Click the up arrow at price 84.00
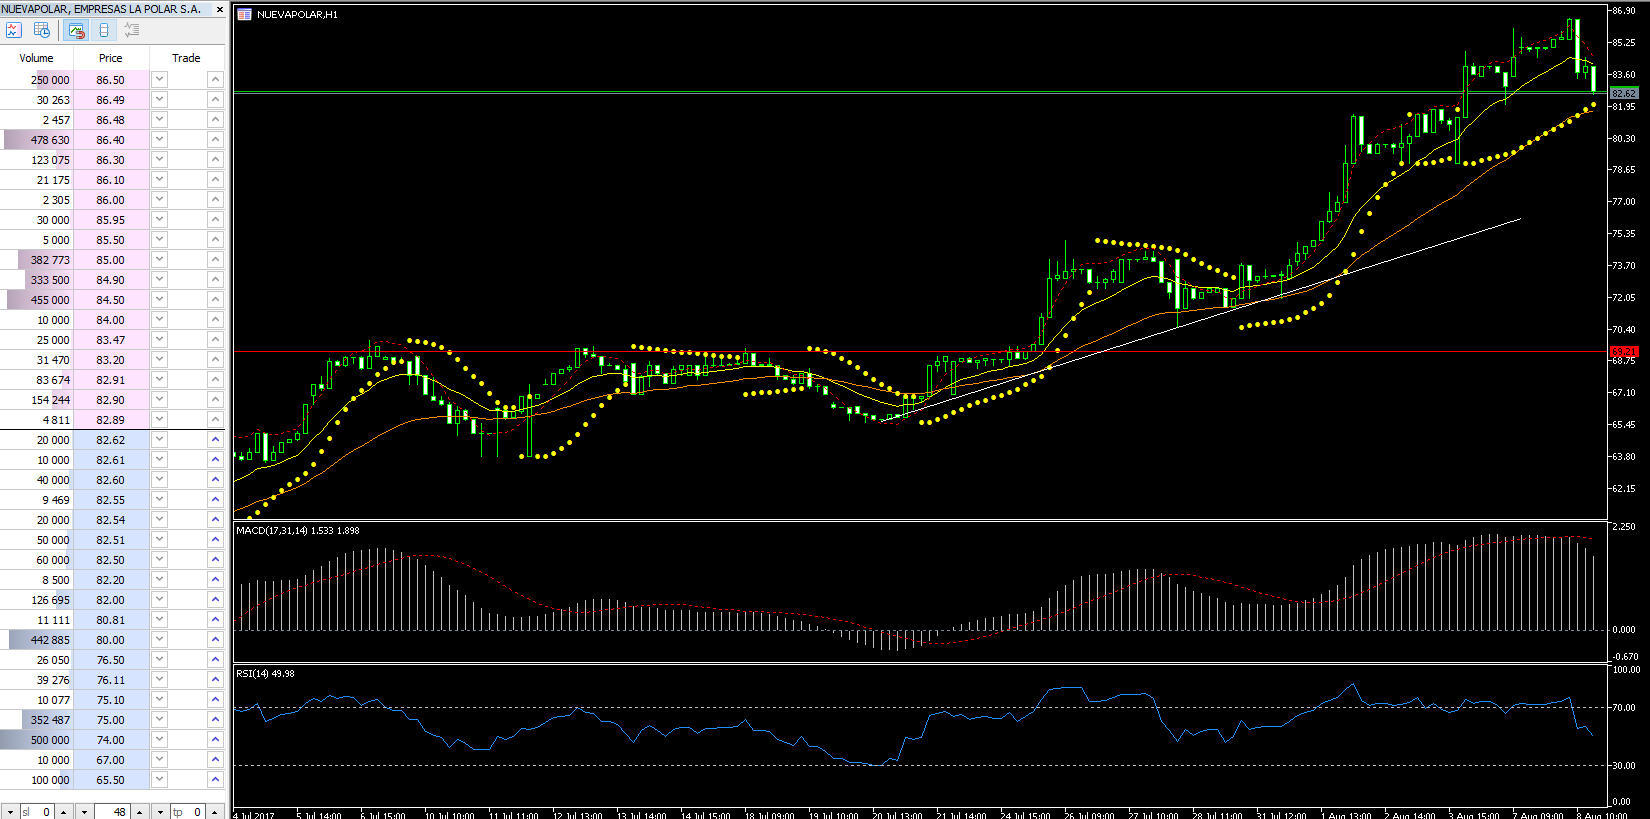The width and height of the screenshot is (1650, 819). 215,319
